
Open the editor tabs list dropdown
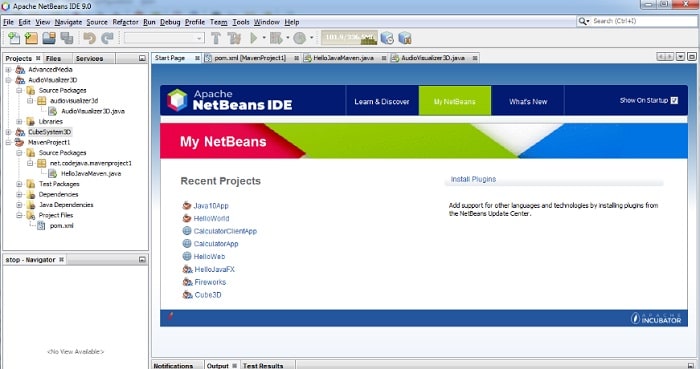[680, 57]
